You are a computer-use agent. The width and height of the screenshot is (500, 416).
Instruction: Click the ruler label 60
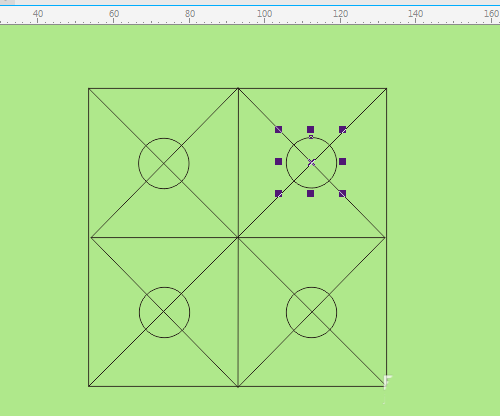coord(114,14)
